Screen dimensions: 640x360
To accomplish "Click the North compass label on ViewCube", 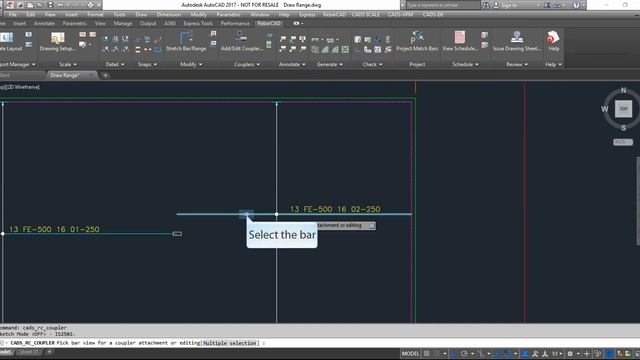I will (623, 90).
